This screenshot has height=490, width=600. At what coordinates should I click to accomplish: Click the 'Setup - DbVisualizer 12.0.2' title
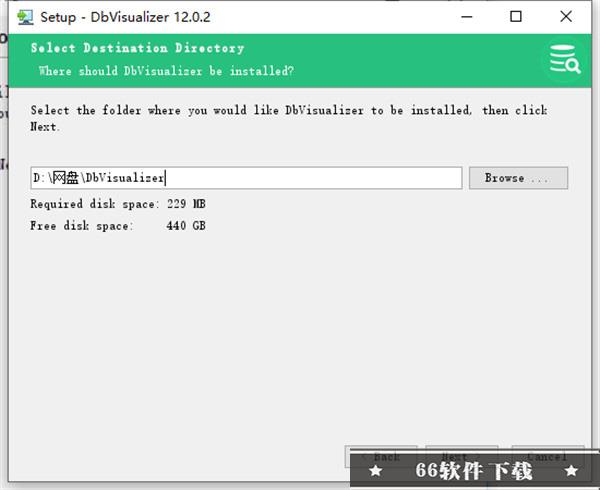[125, 17]
